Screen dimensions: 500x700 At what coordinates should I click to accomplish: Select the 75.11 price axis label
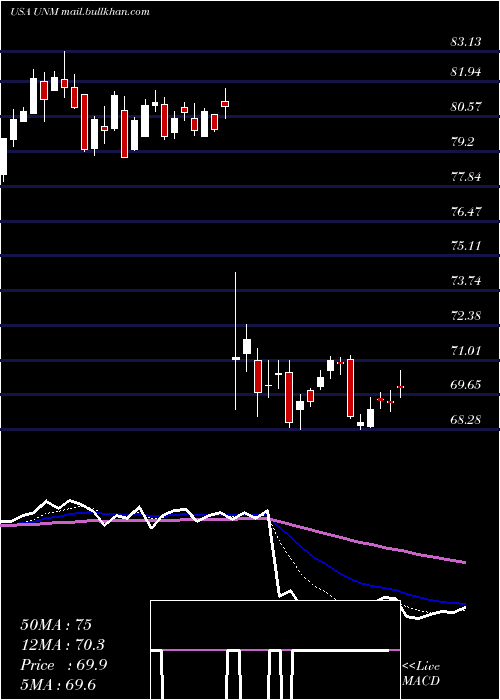466,246
